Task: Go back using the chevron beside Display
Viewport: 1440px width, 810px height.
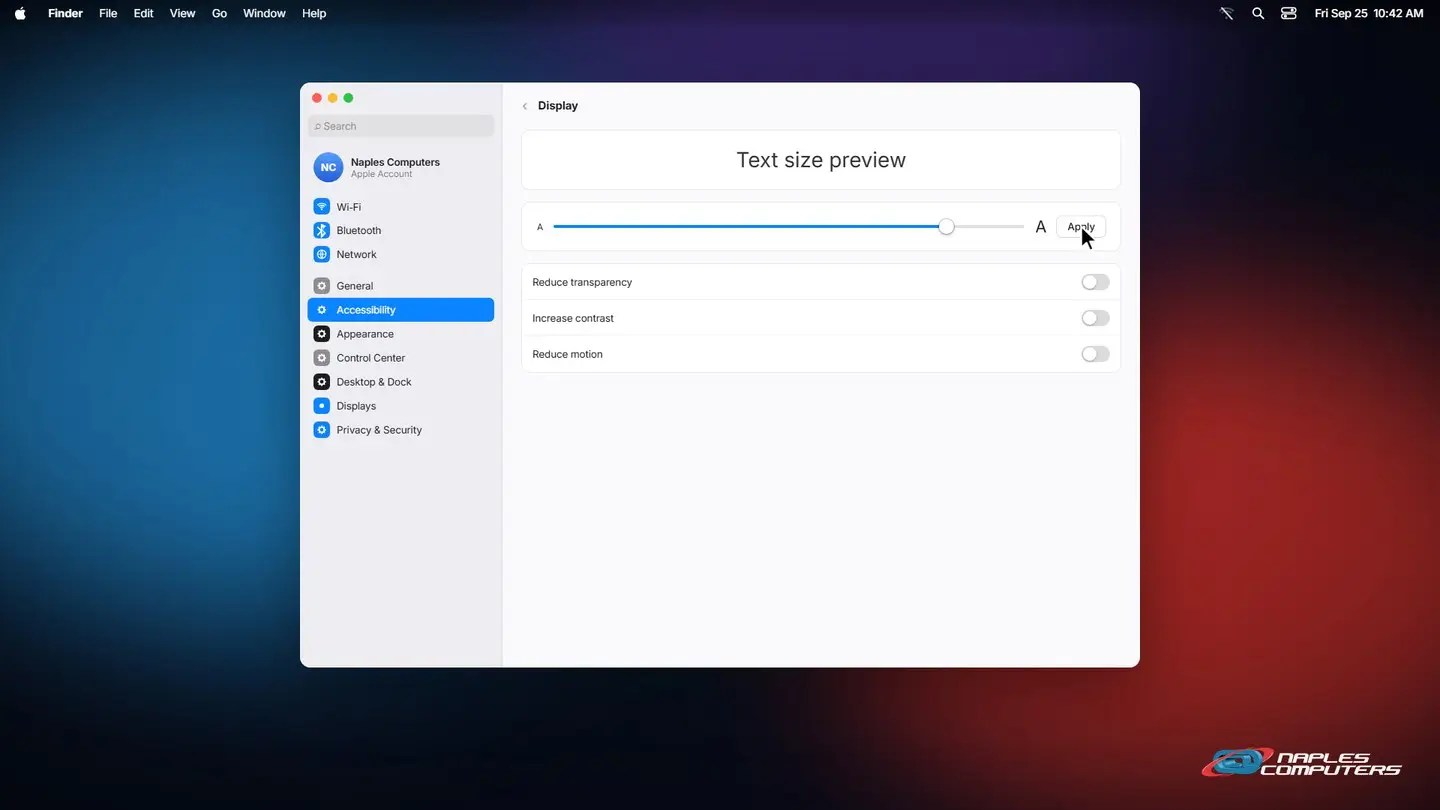Action: 525,106
